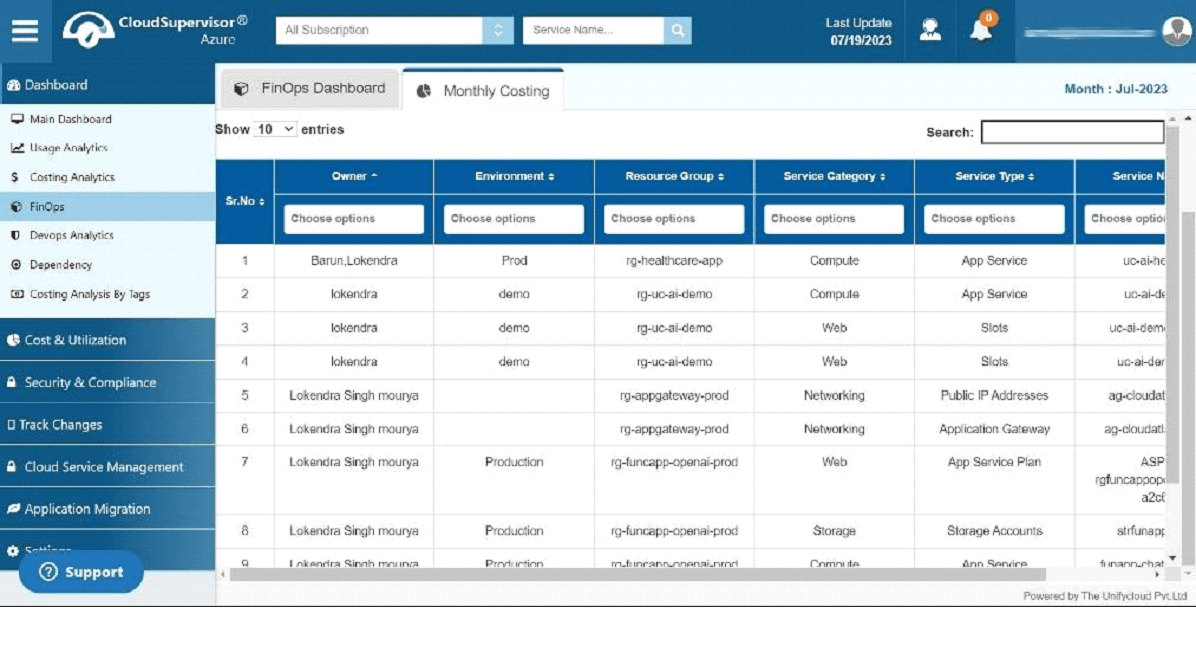1196x648 pixels.
Task: Open the Owner column Choose options filter
Action: (x=354, y=219)
